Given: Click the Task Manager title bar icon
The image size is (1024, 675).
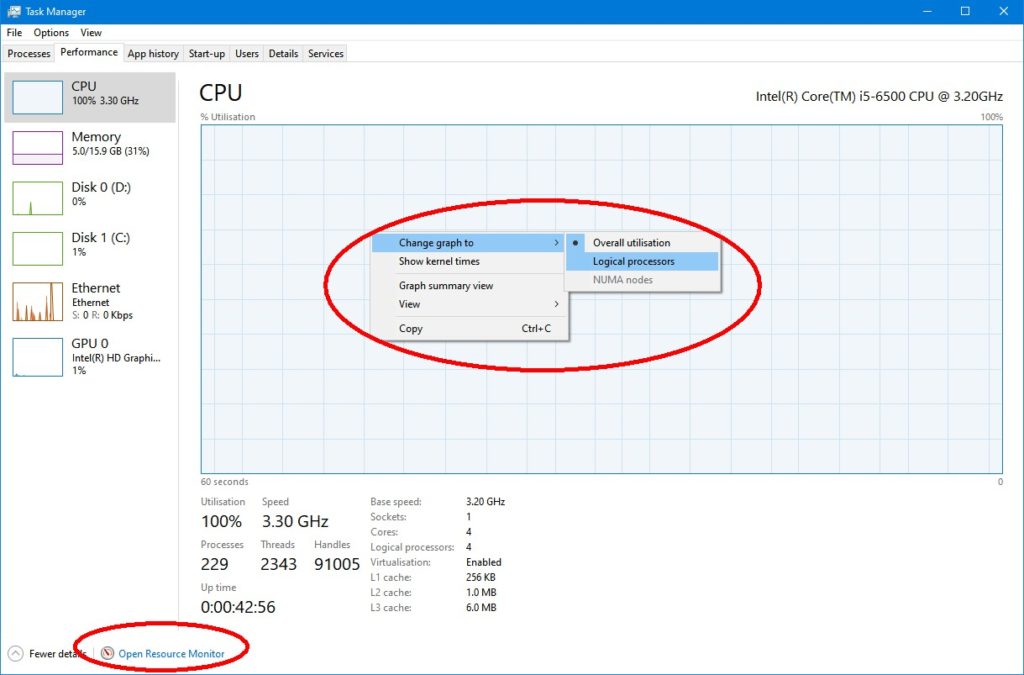Looking at the screenshot, I should pos(13,11).
